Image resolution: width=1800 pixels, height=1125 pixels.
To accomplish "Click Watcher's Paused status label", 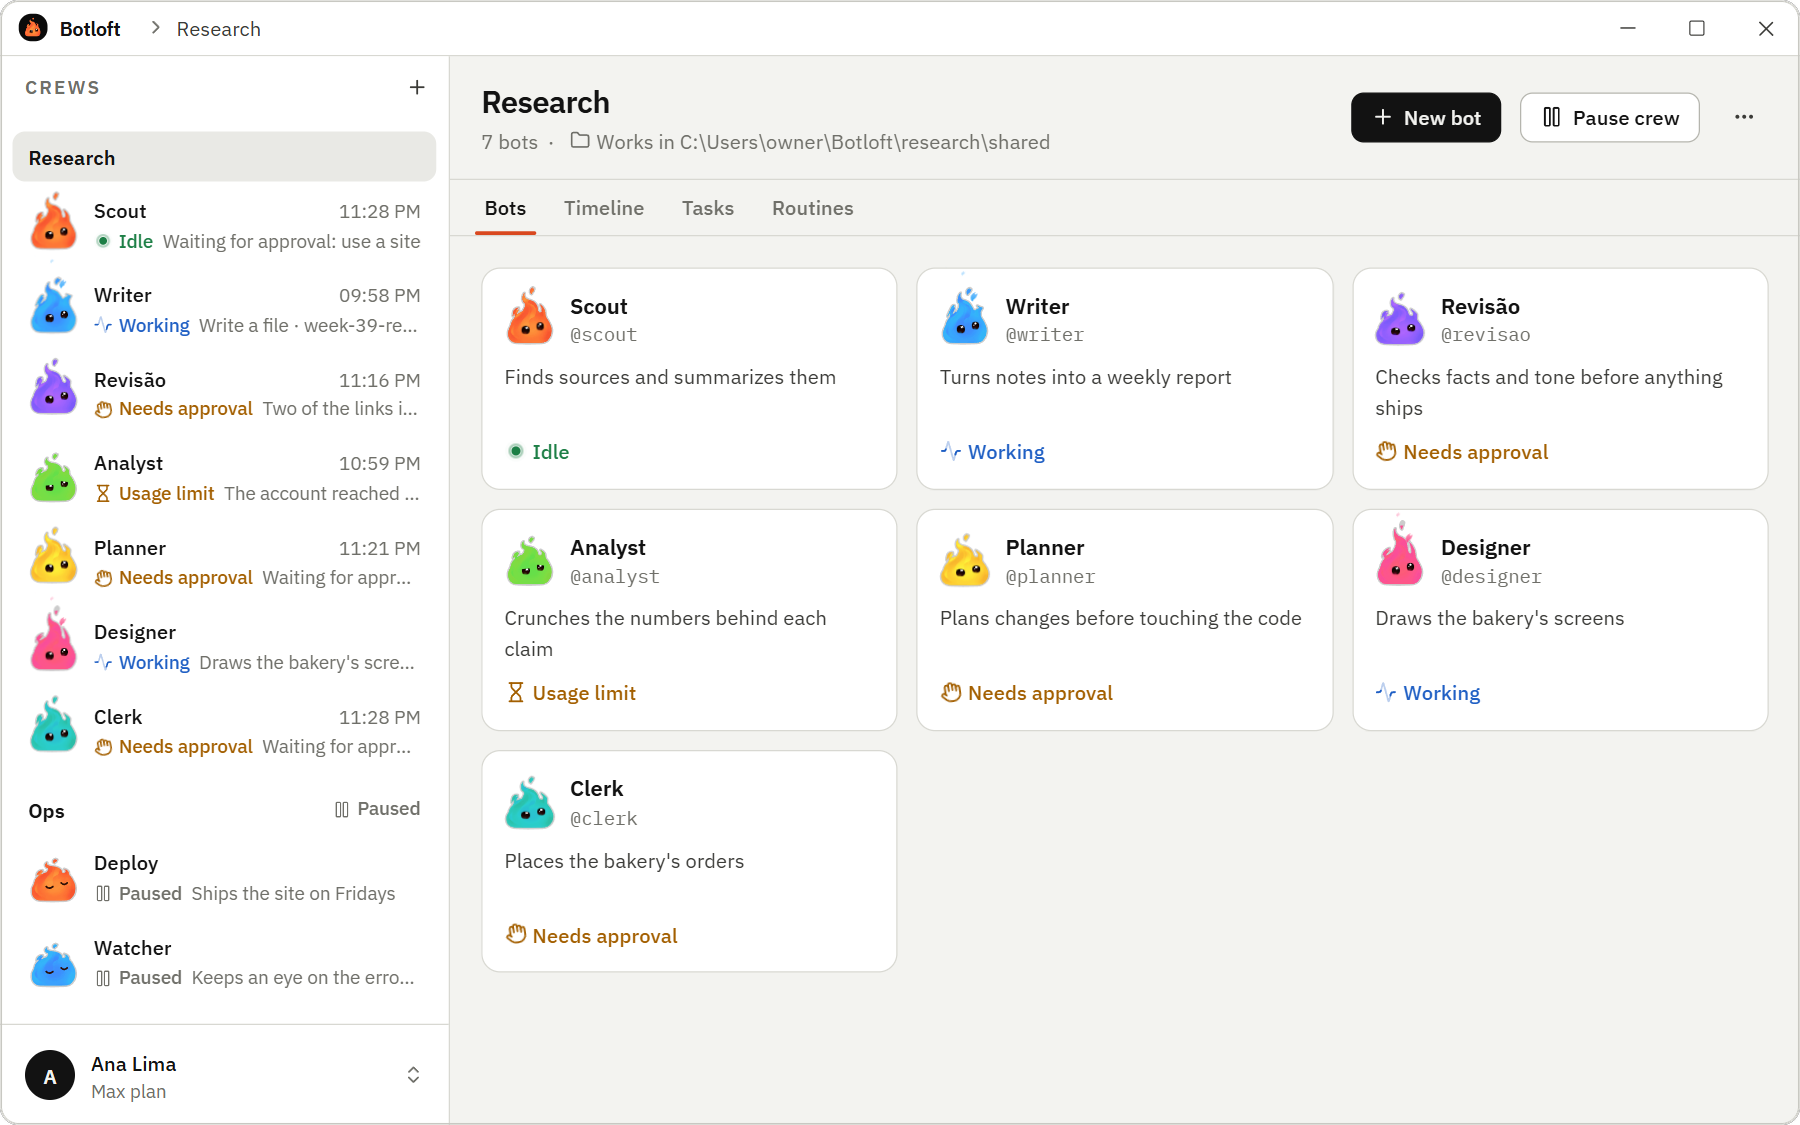I will [150, 977].
